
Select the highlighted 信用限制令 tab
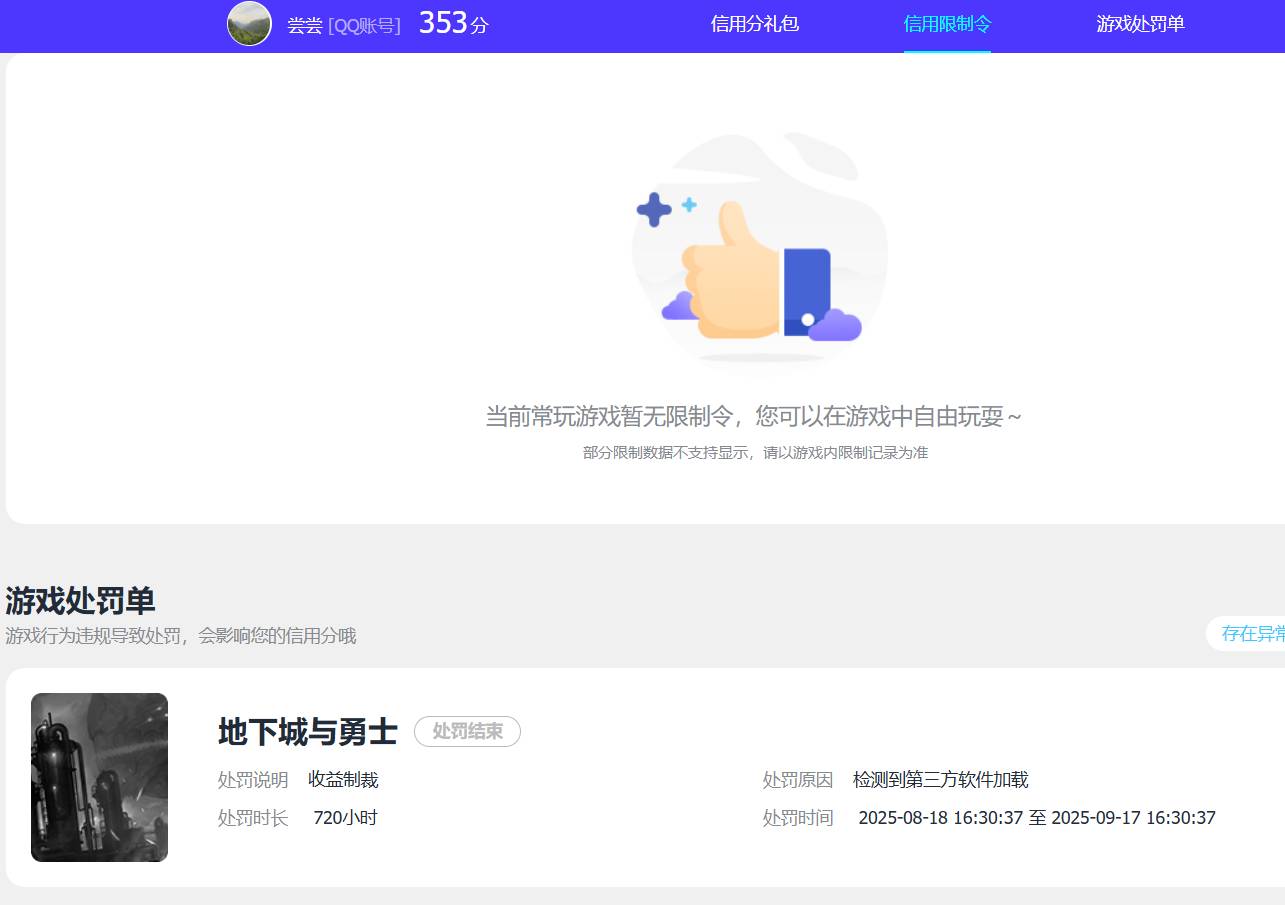tap(947, 25)
